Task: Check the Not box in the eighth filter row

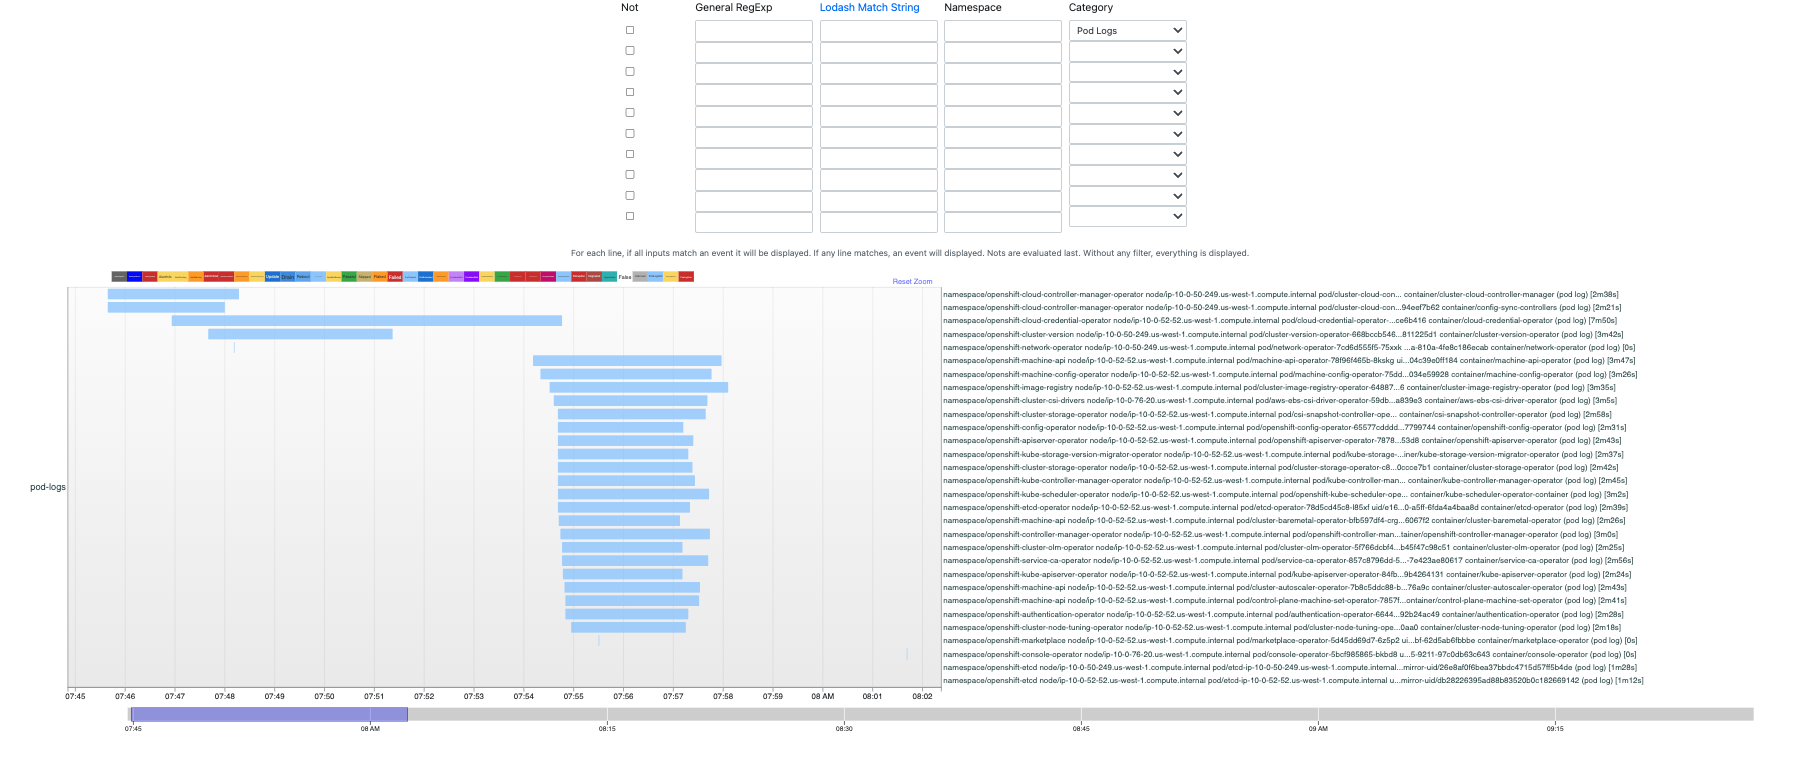Action: coord(630,174)
